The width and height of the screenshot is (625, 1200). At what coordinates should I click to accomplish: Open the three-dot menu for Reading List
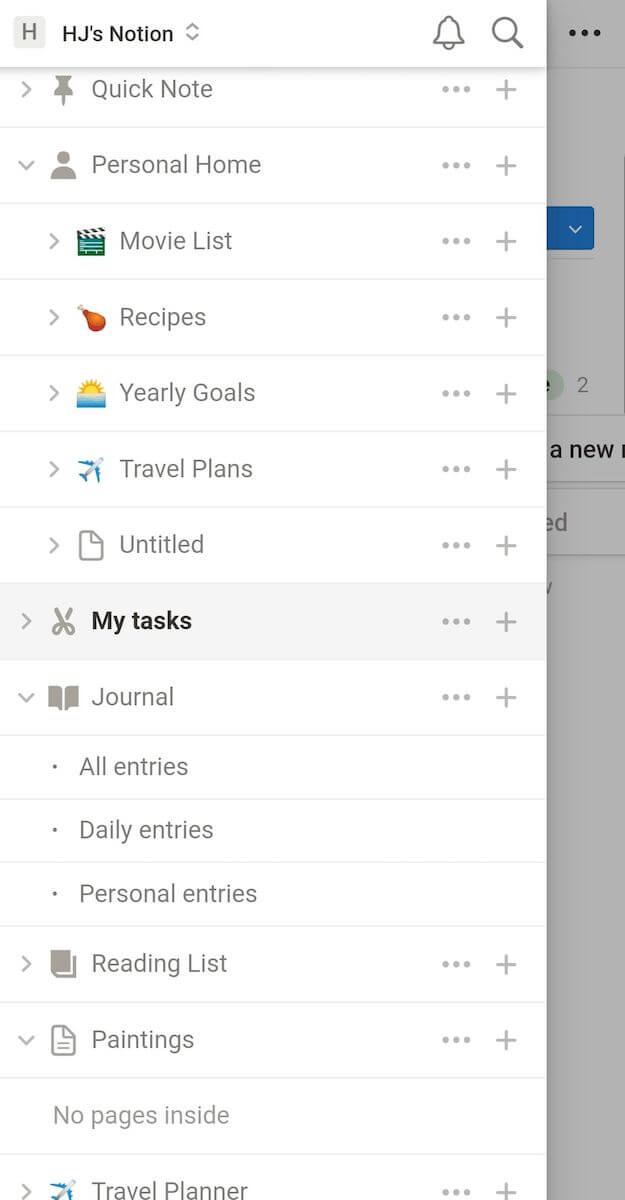tap(456, 964)
